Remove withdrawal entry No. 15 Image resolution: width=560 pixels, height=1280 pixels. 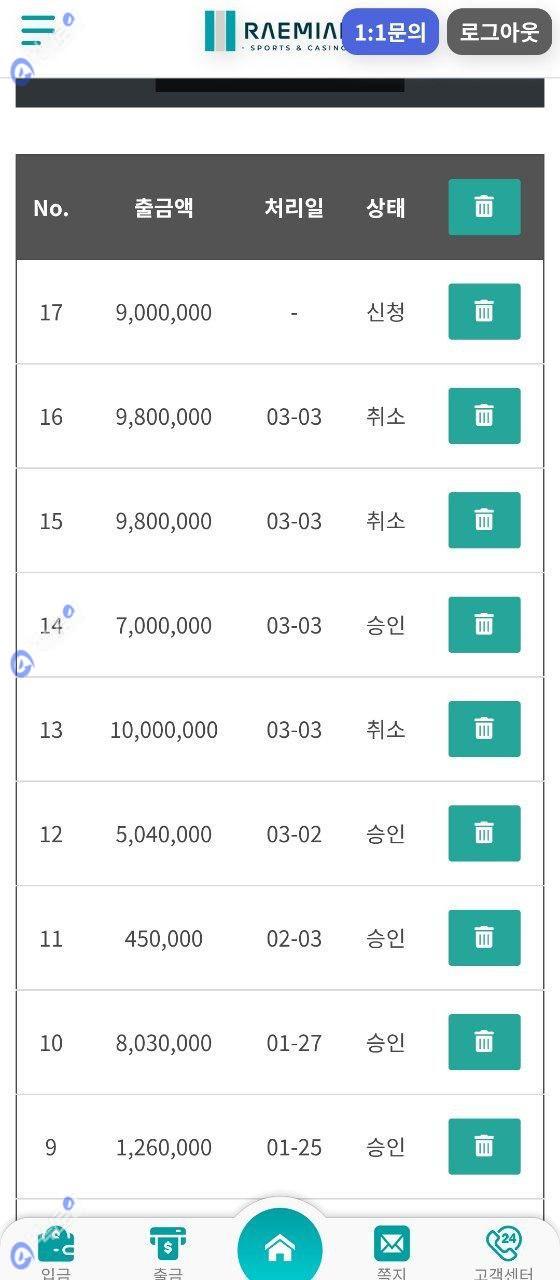pos(484,520)
